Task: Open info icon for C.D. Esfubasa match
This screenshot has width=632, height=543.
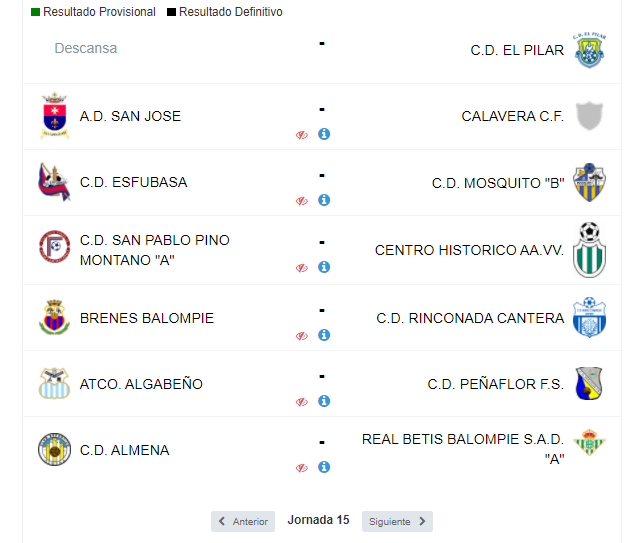Action: [x=324, y=200]
